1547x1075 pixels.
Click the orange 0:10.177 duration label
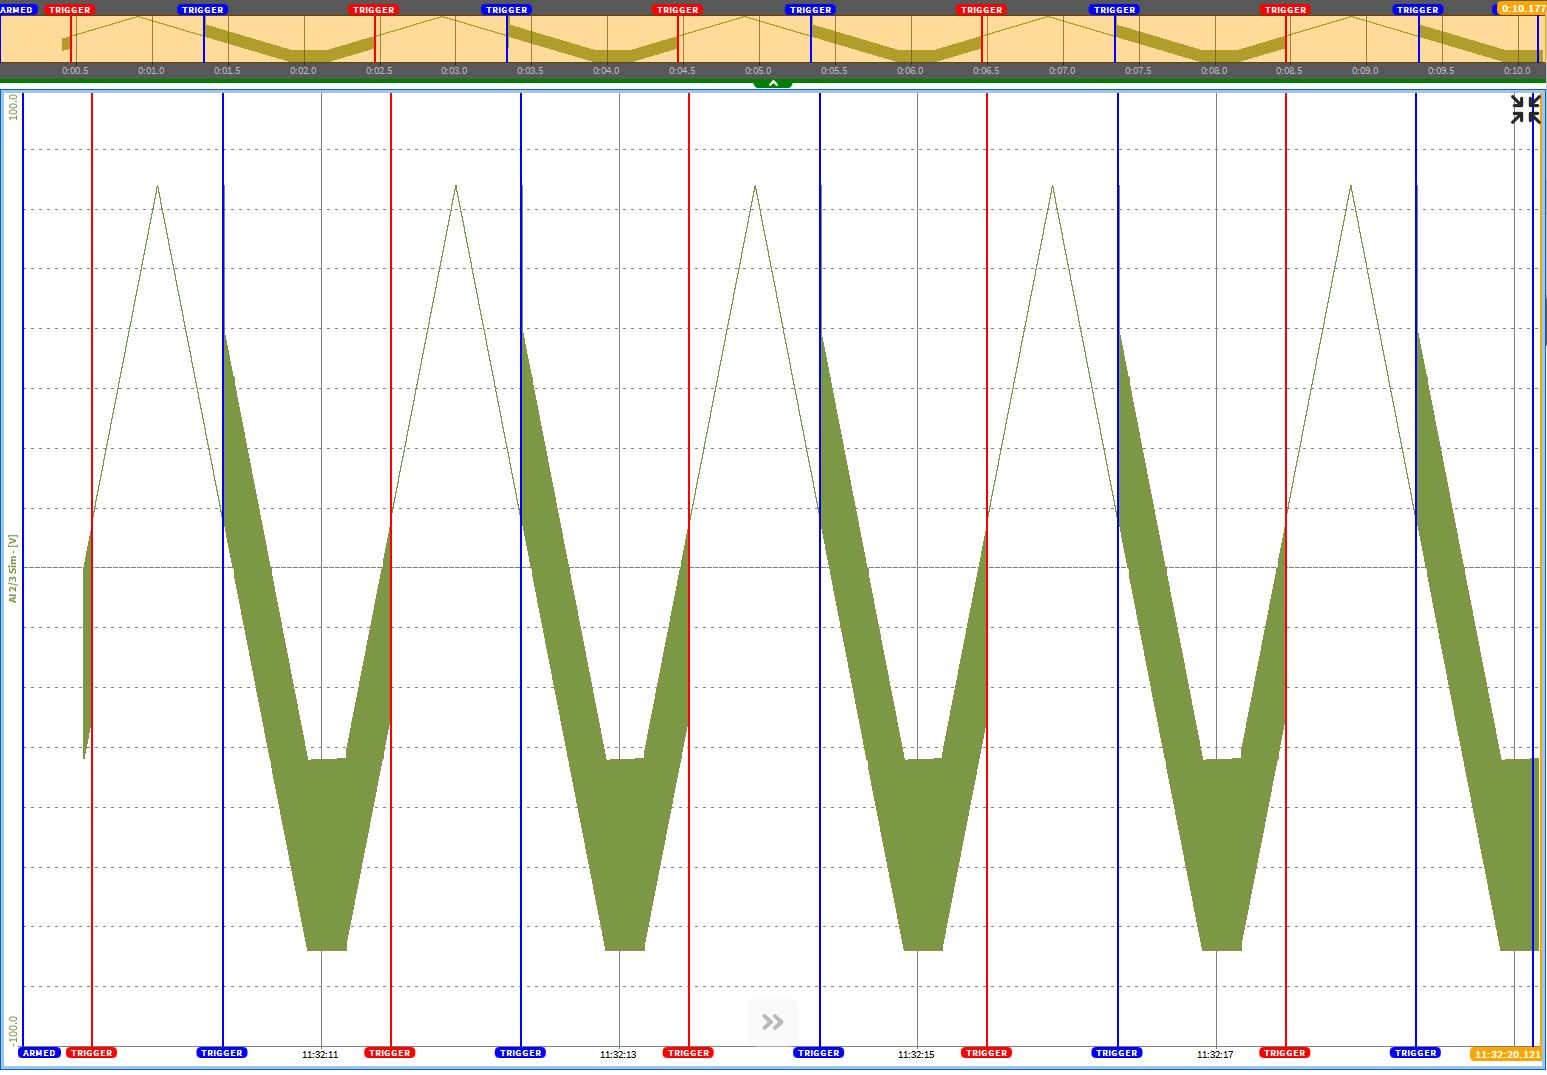[1522, 9]
